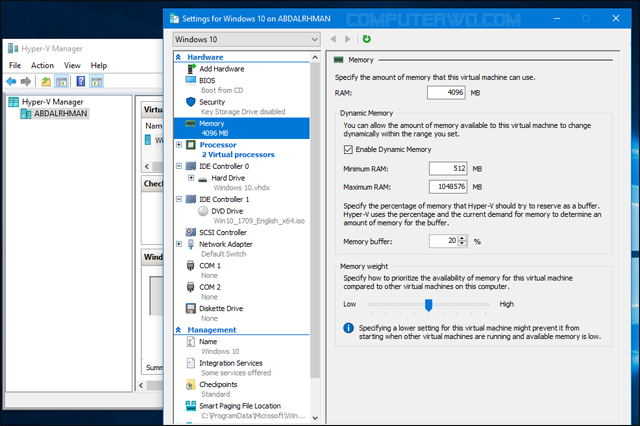Click the Maximum RAM field

tap(448, 187)
